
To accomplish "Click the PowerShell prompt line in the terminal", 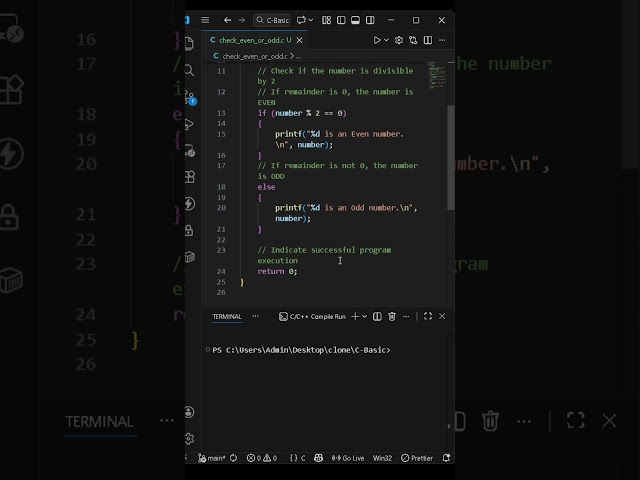I will coord(301,350).
